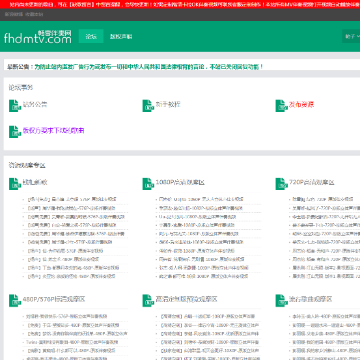This screenshot has width=360, height=360.
Task: Open the red 发布资源 link
Action: tap(301, 104)
